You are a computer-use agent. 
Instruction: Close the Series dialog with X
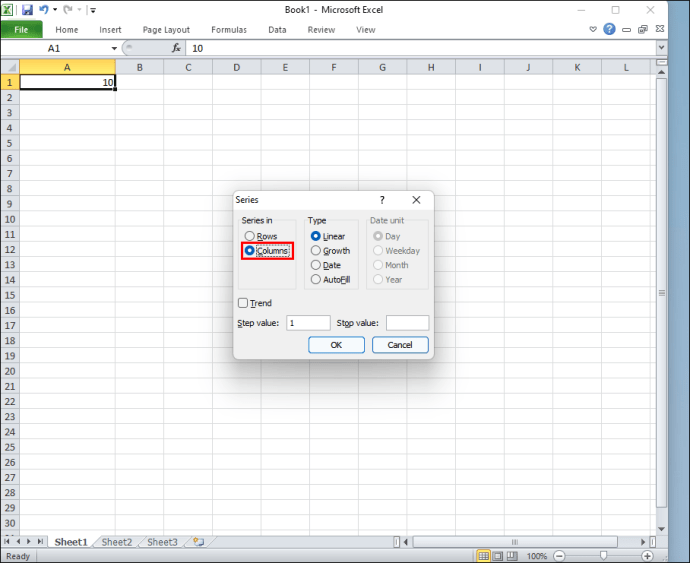[x=416, y=200]
